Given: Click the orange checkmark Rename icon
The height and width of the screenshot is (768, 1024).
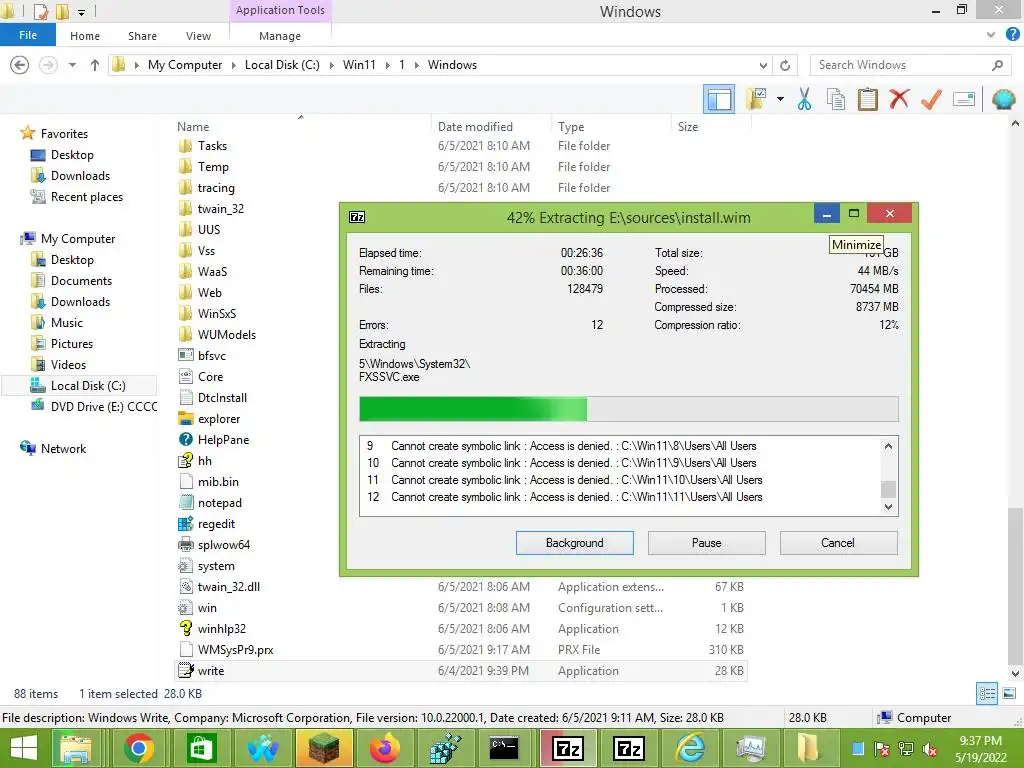Looking at the screenshot, I should (x=931, y=99).
